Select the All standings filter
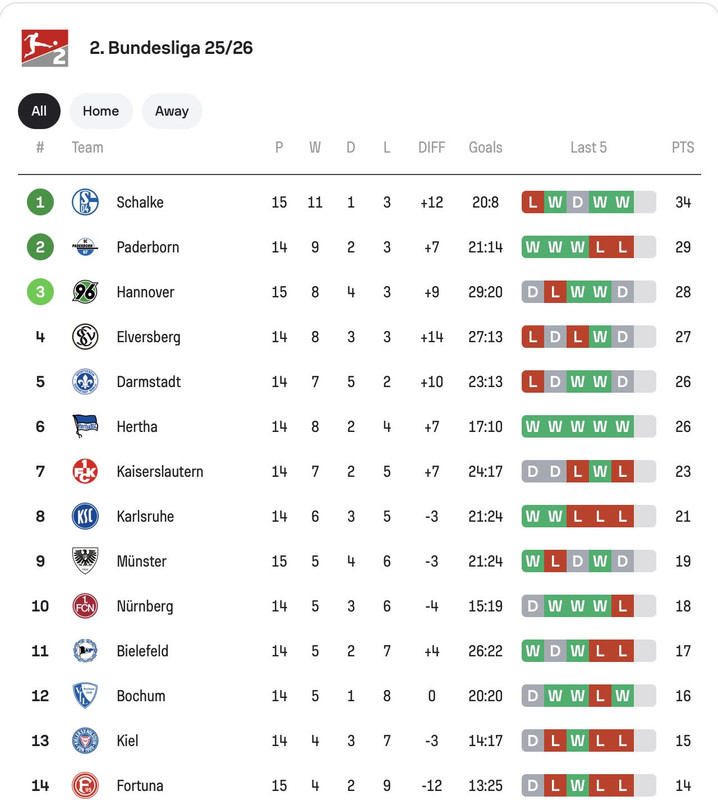The image size is (718, 800). 39,111
